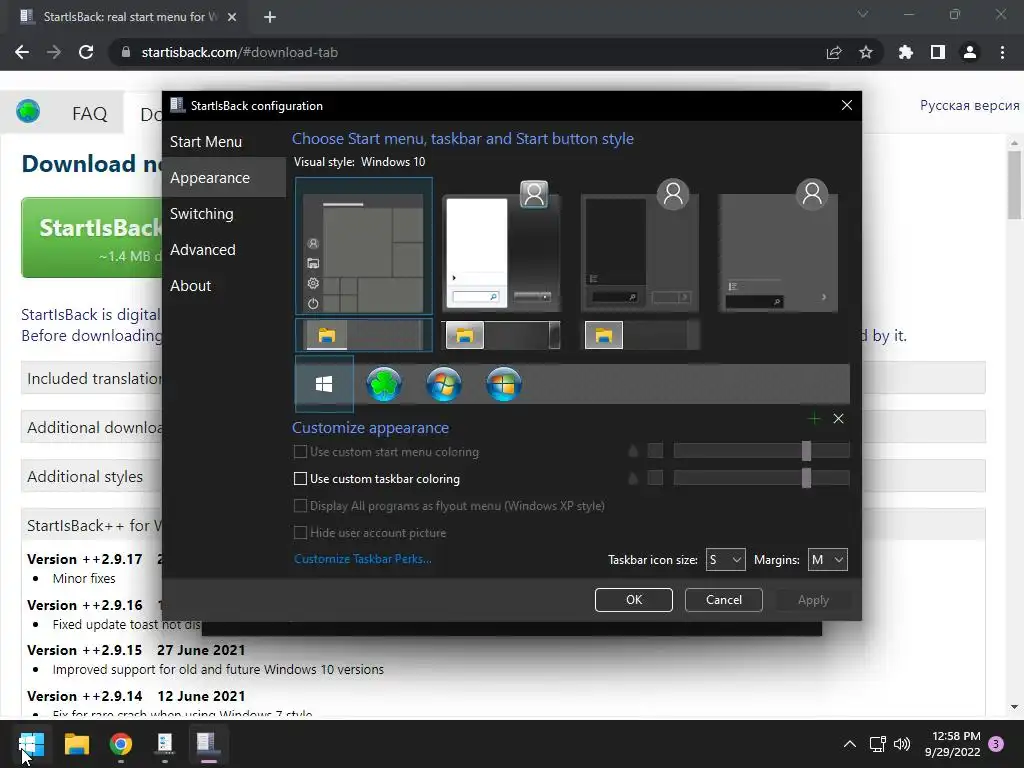The height and width of the screenshot is (768, 1024).
Task: Switch to Русская версия link
Action: [969, 105]
